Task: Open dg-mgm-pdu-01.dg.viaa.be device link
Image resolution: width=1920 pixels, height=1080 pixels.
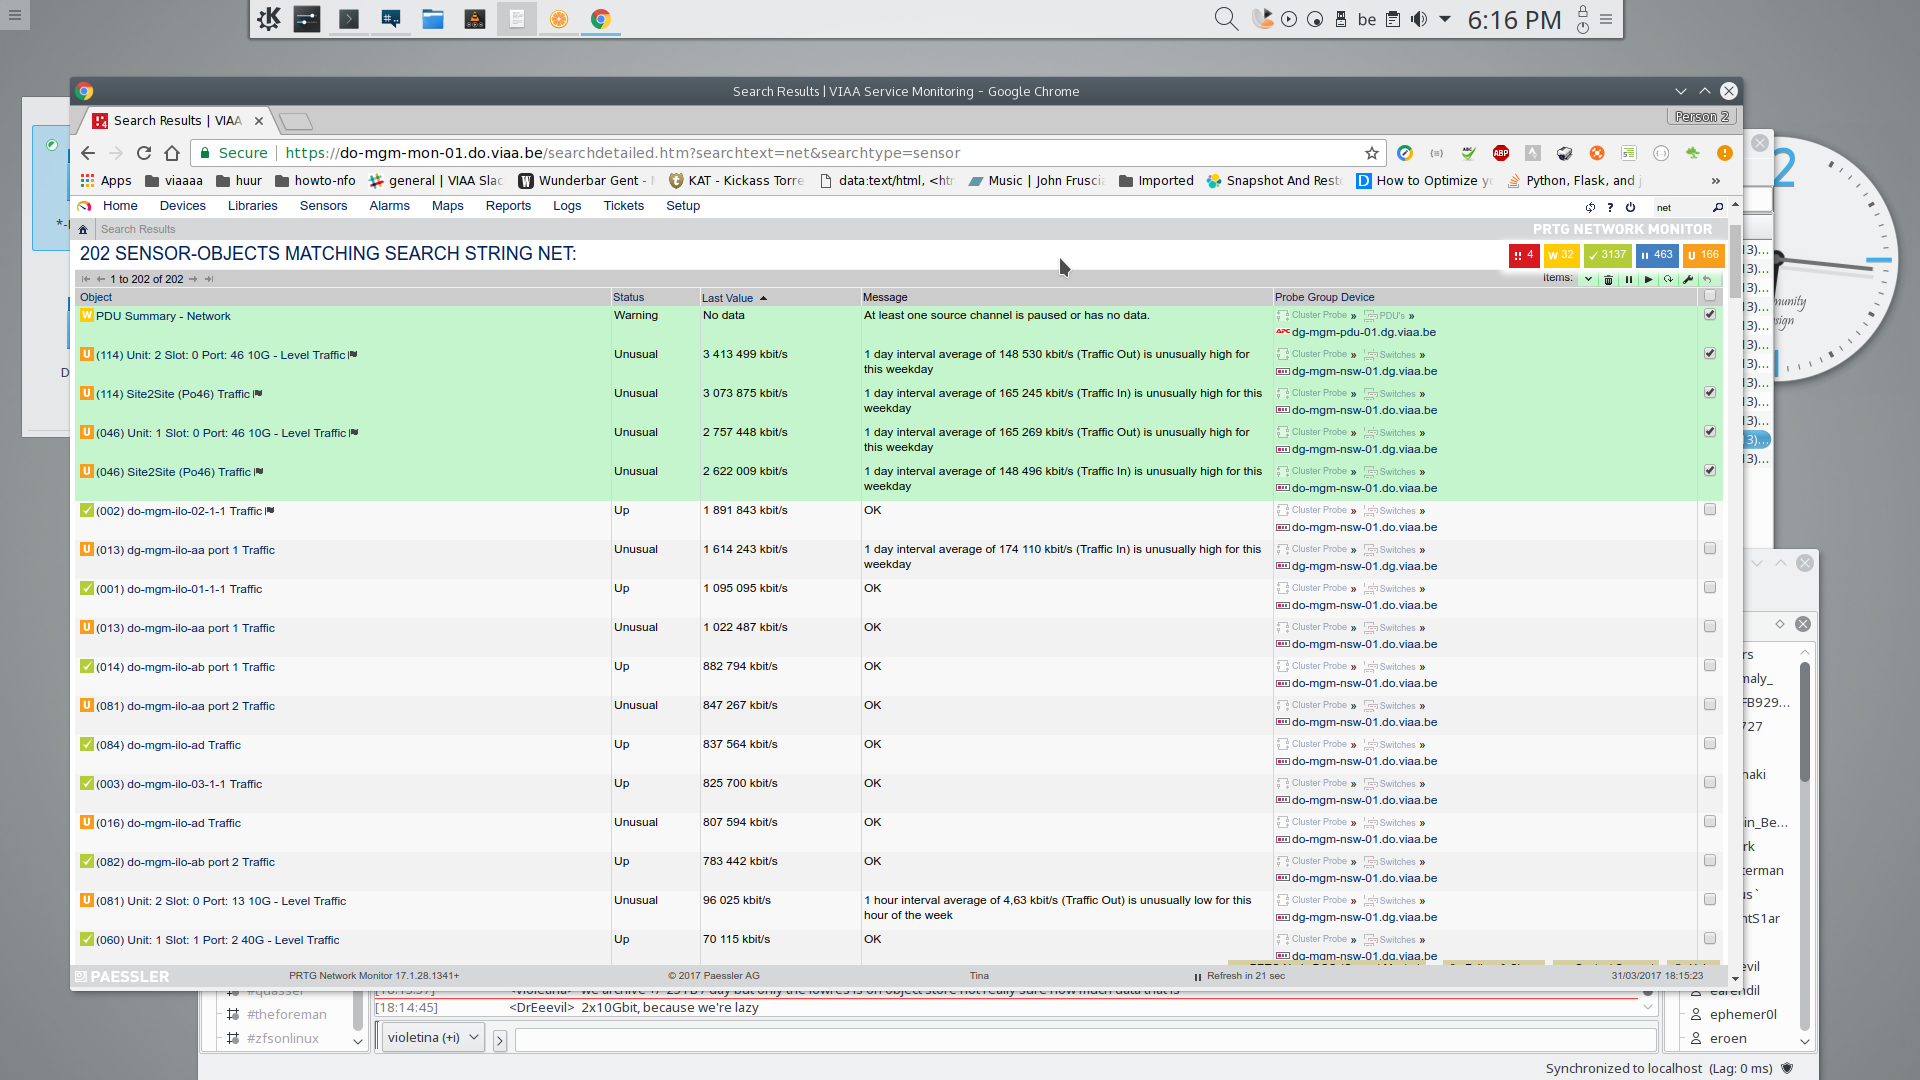Action: 1364,332
